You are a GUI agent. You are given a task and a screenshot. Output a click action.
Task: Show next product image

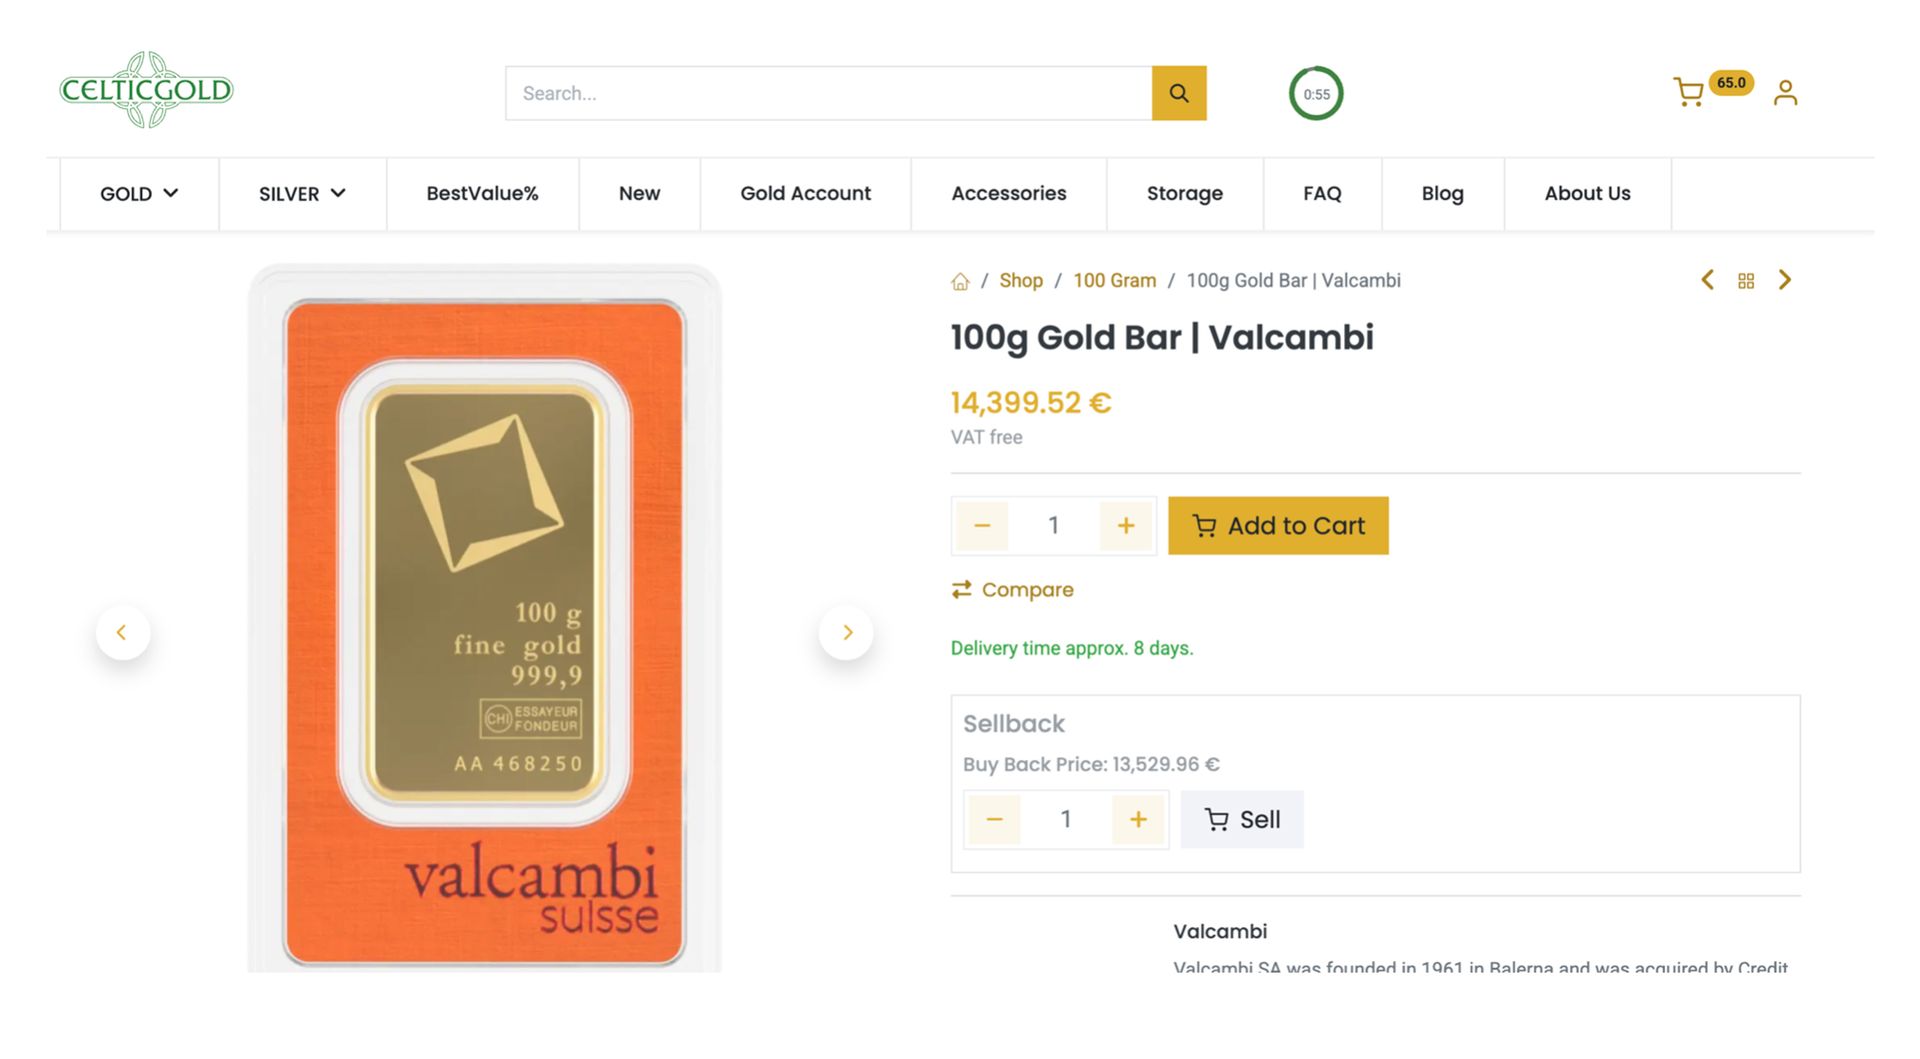[x=846, y=632]
